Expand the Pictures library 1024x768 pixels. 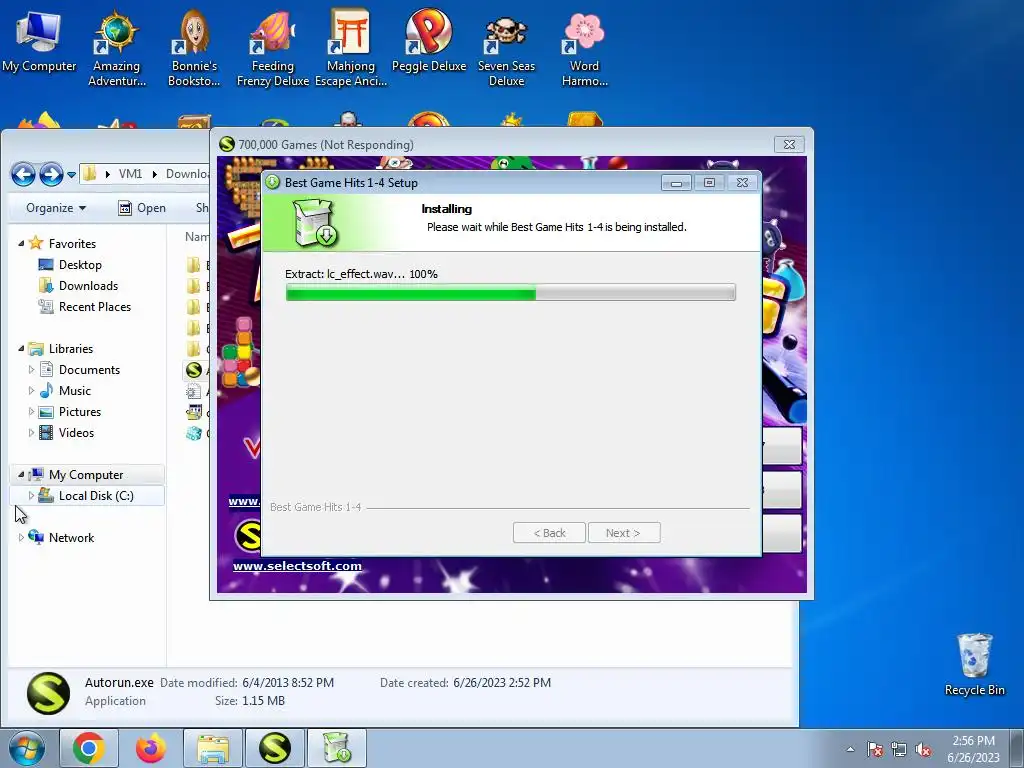pyautogui.click(x=31, y=411)
